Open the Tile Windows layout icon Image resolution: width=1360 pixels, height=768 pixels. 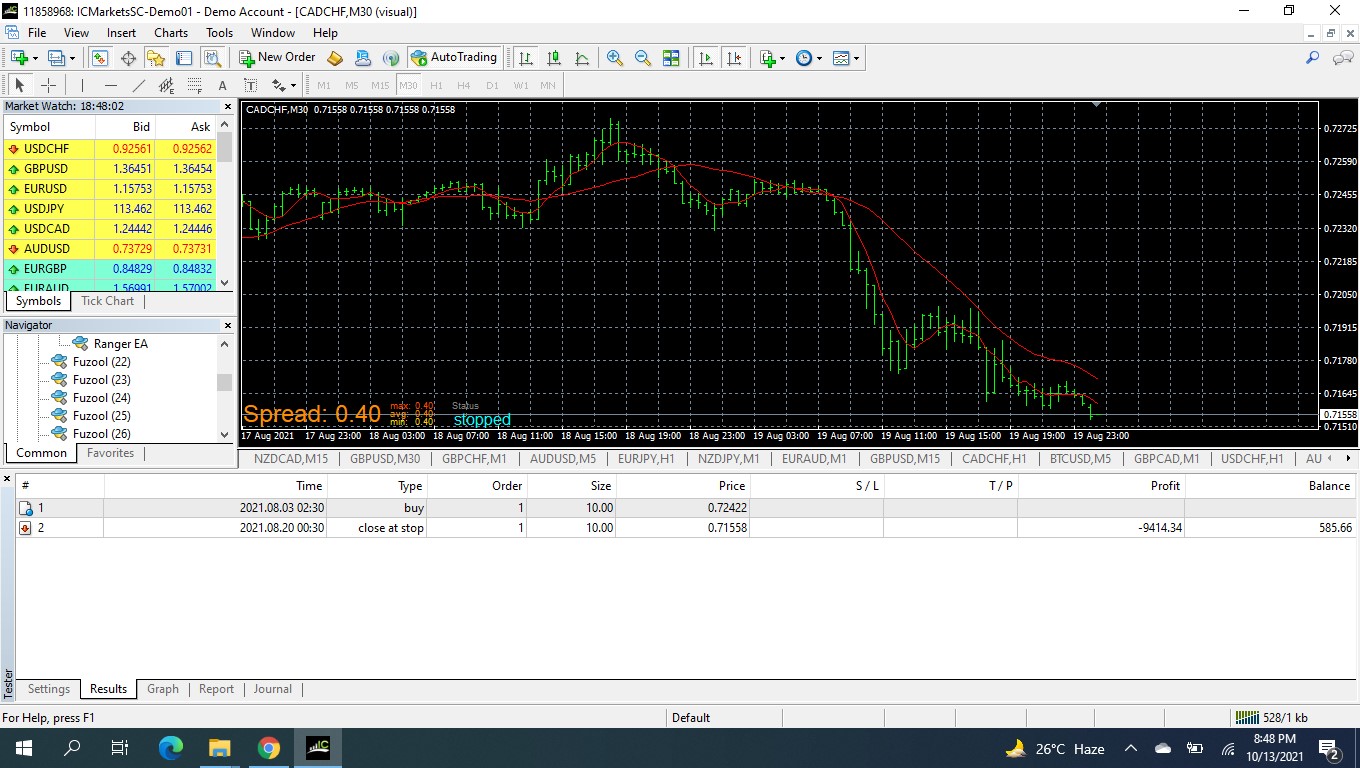click(671, 58)
